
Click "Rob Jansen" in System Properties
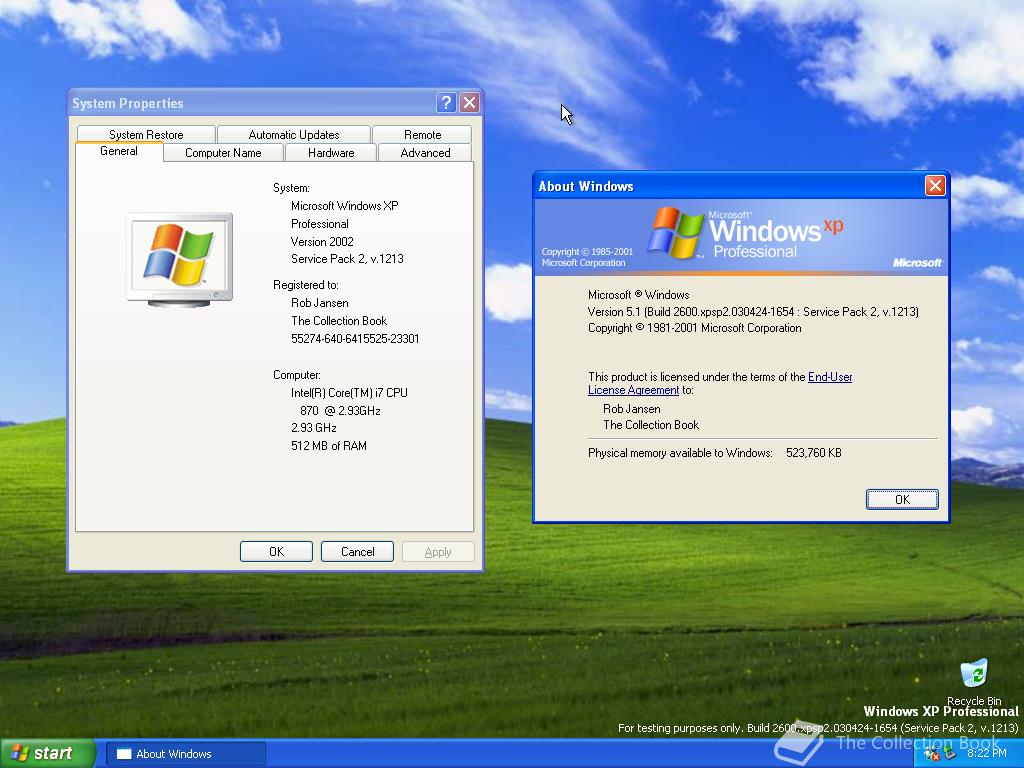[x=319, y=303]
